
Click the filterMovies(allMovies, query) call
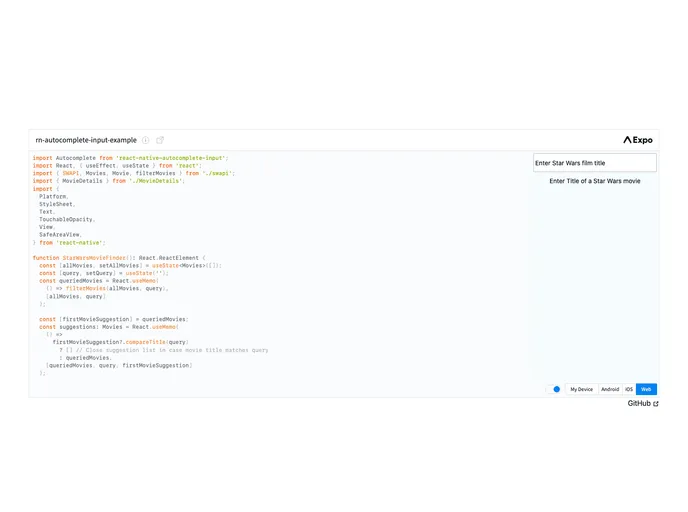coord(116,289)
